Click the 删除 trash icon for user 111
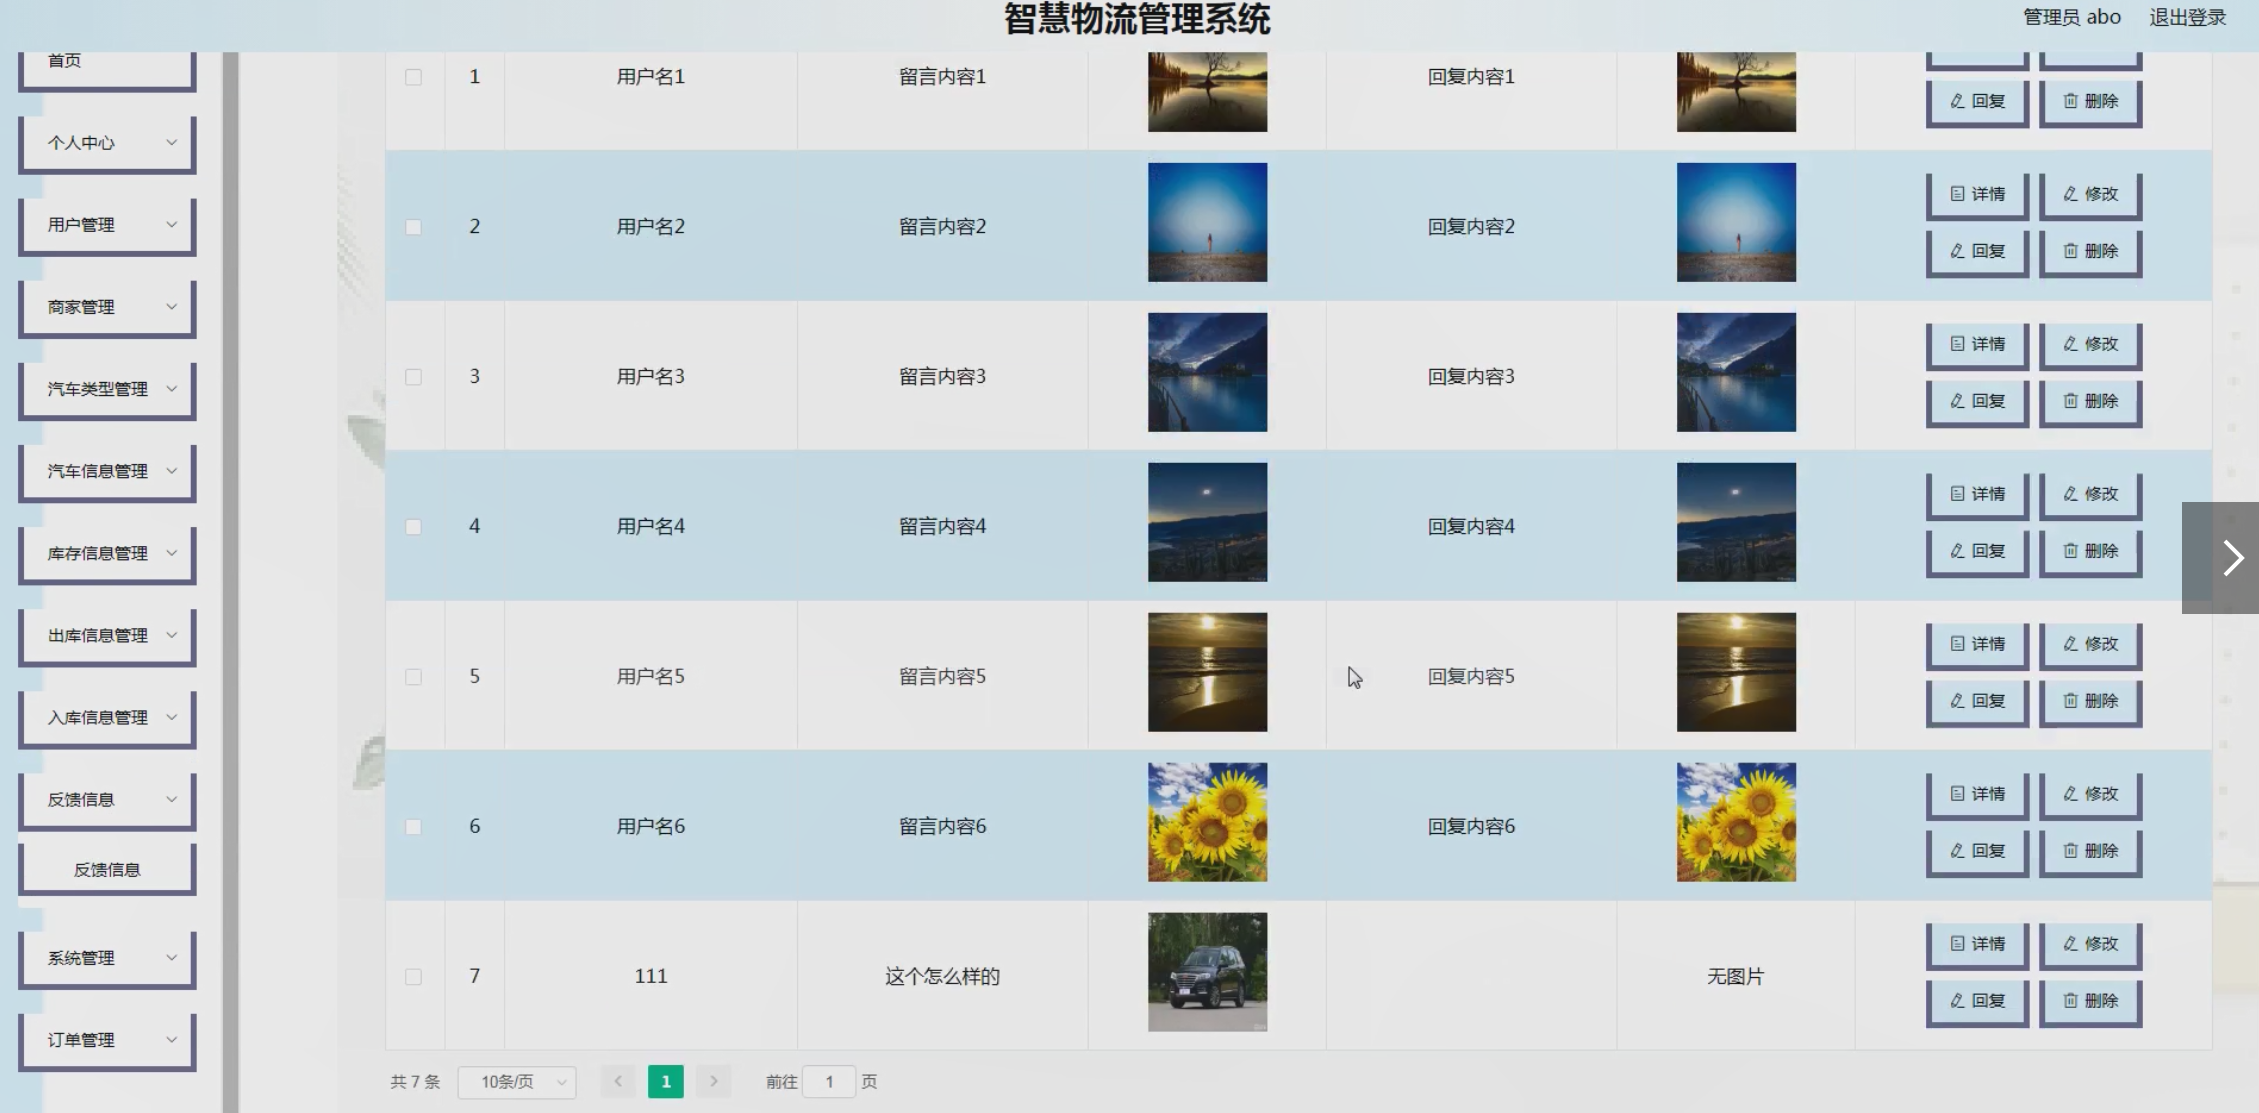The image size is (2259, 1113). pos(2070,1001)
